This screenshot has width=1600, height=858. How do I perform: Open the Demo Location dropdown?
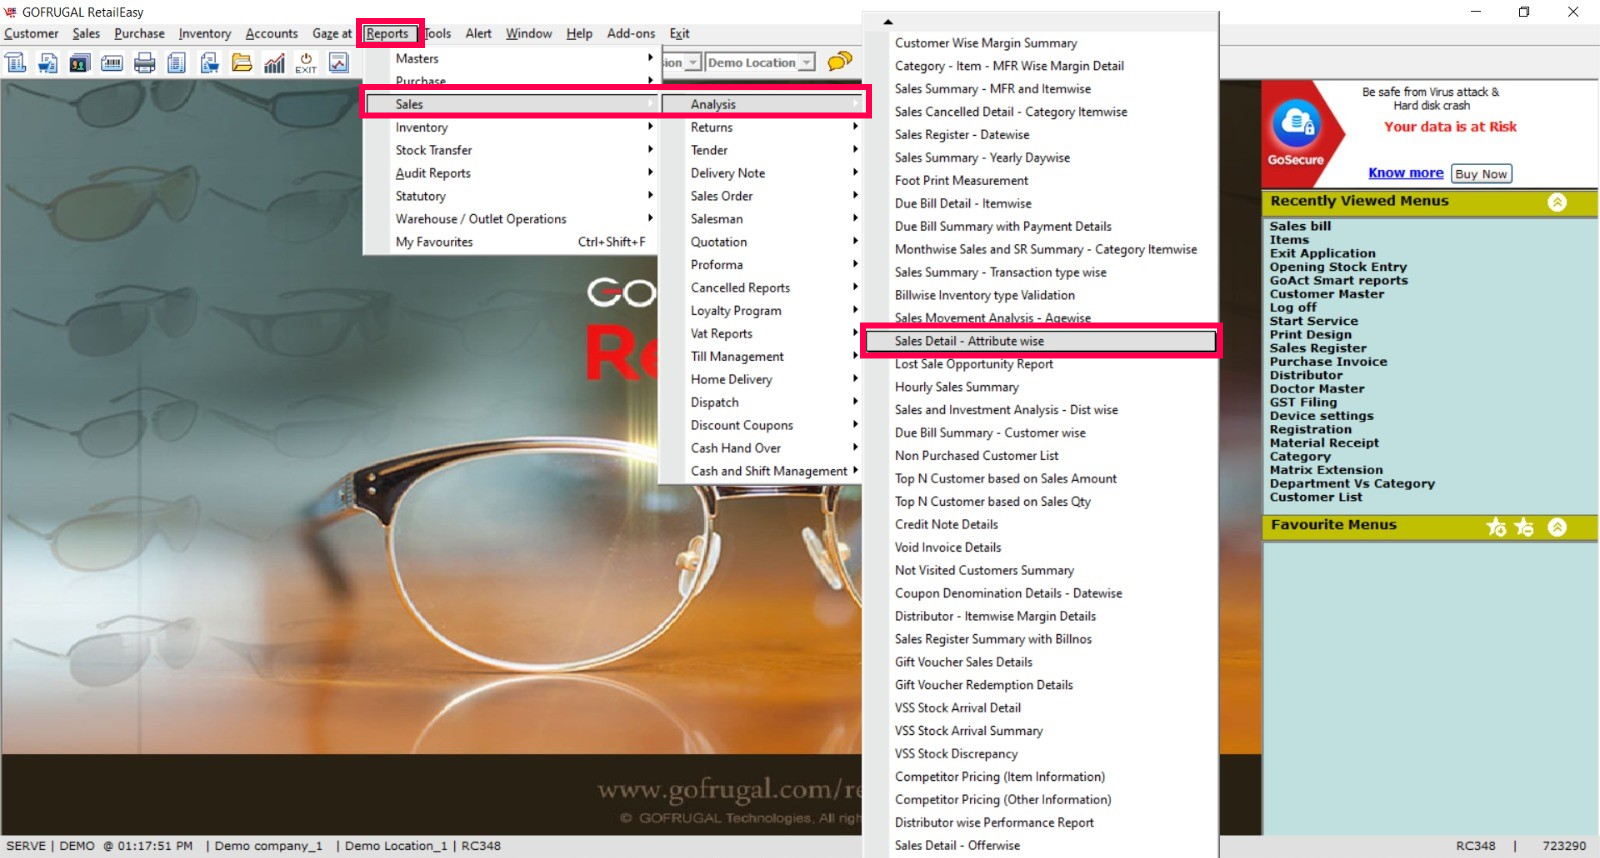[x=807, y=62]
